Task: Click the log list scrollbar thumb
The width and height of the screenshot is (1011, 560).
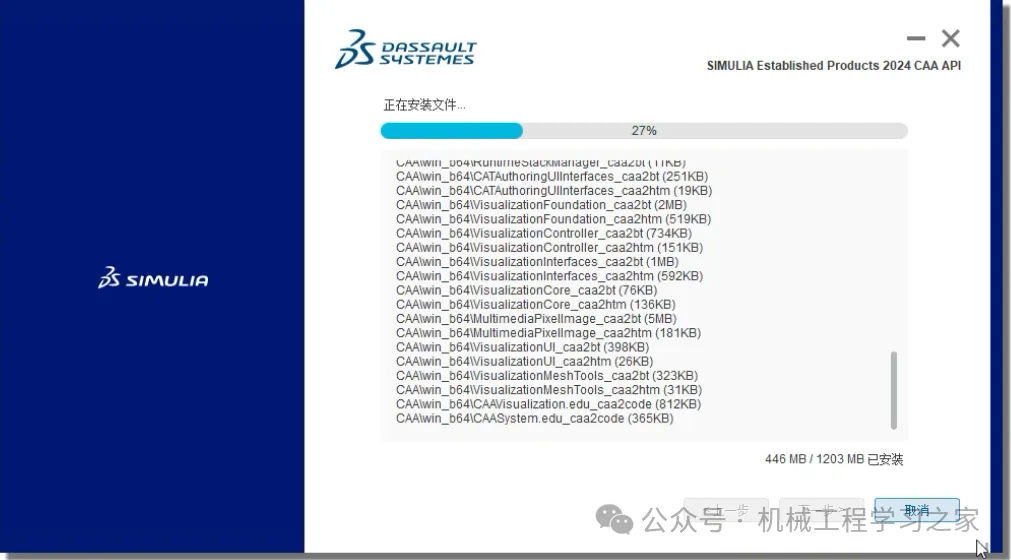Action: [x=894, y=390]
